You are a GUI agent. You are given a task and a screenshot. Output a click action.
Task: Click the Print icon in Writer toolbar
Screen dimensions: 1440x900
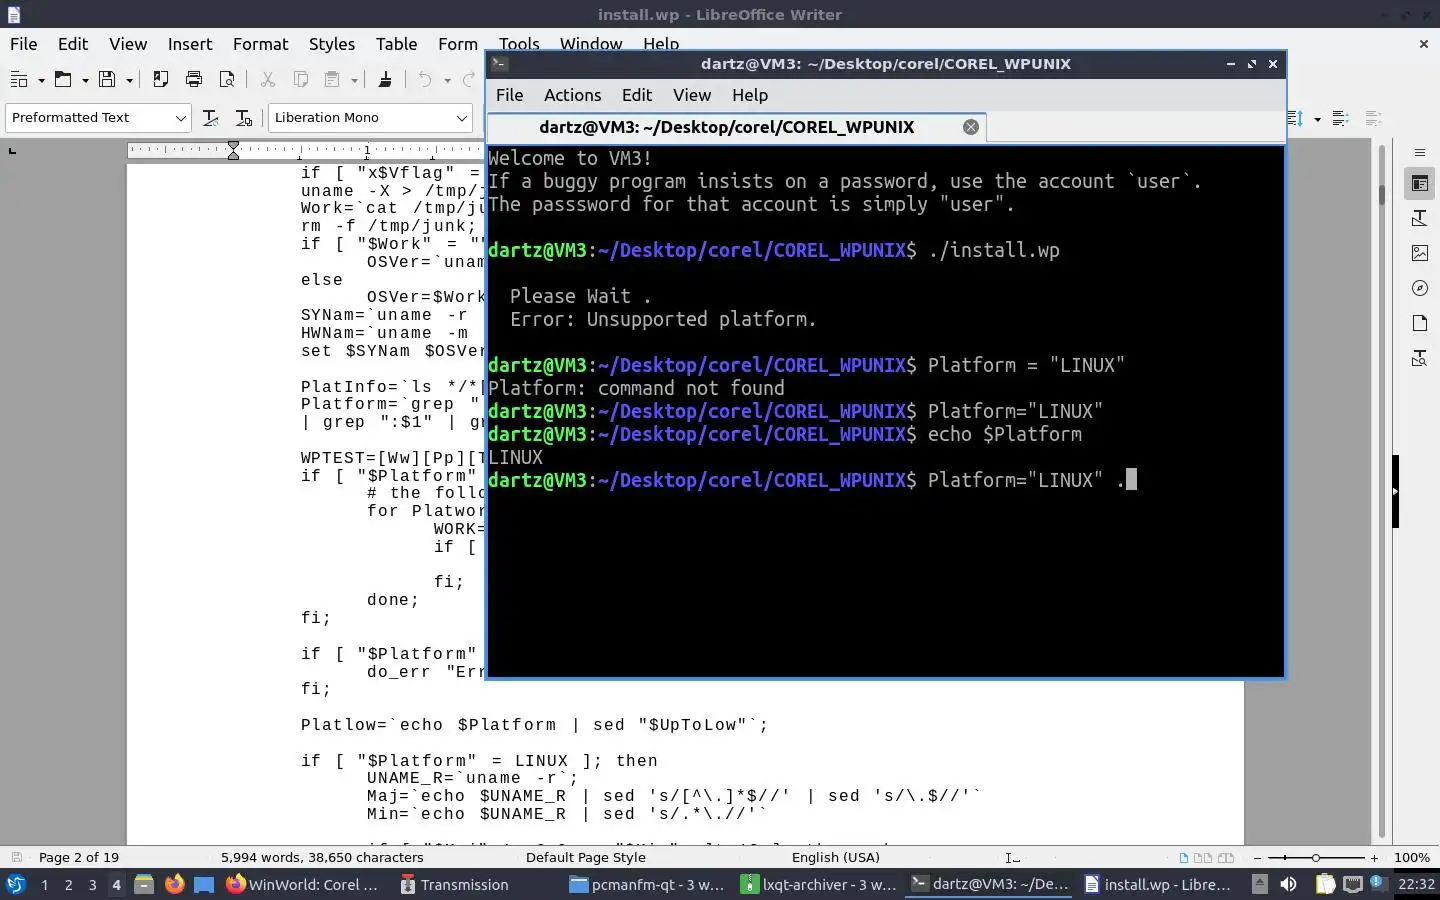tap(194, 80)
